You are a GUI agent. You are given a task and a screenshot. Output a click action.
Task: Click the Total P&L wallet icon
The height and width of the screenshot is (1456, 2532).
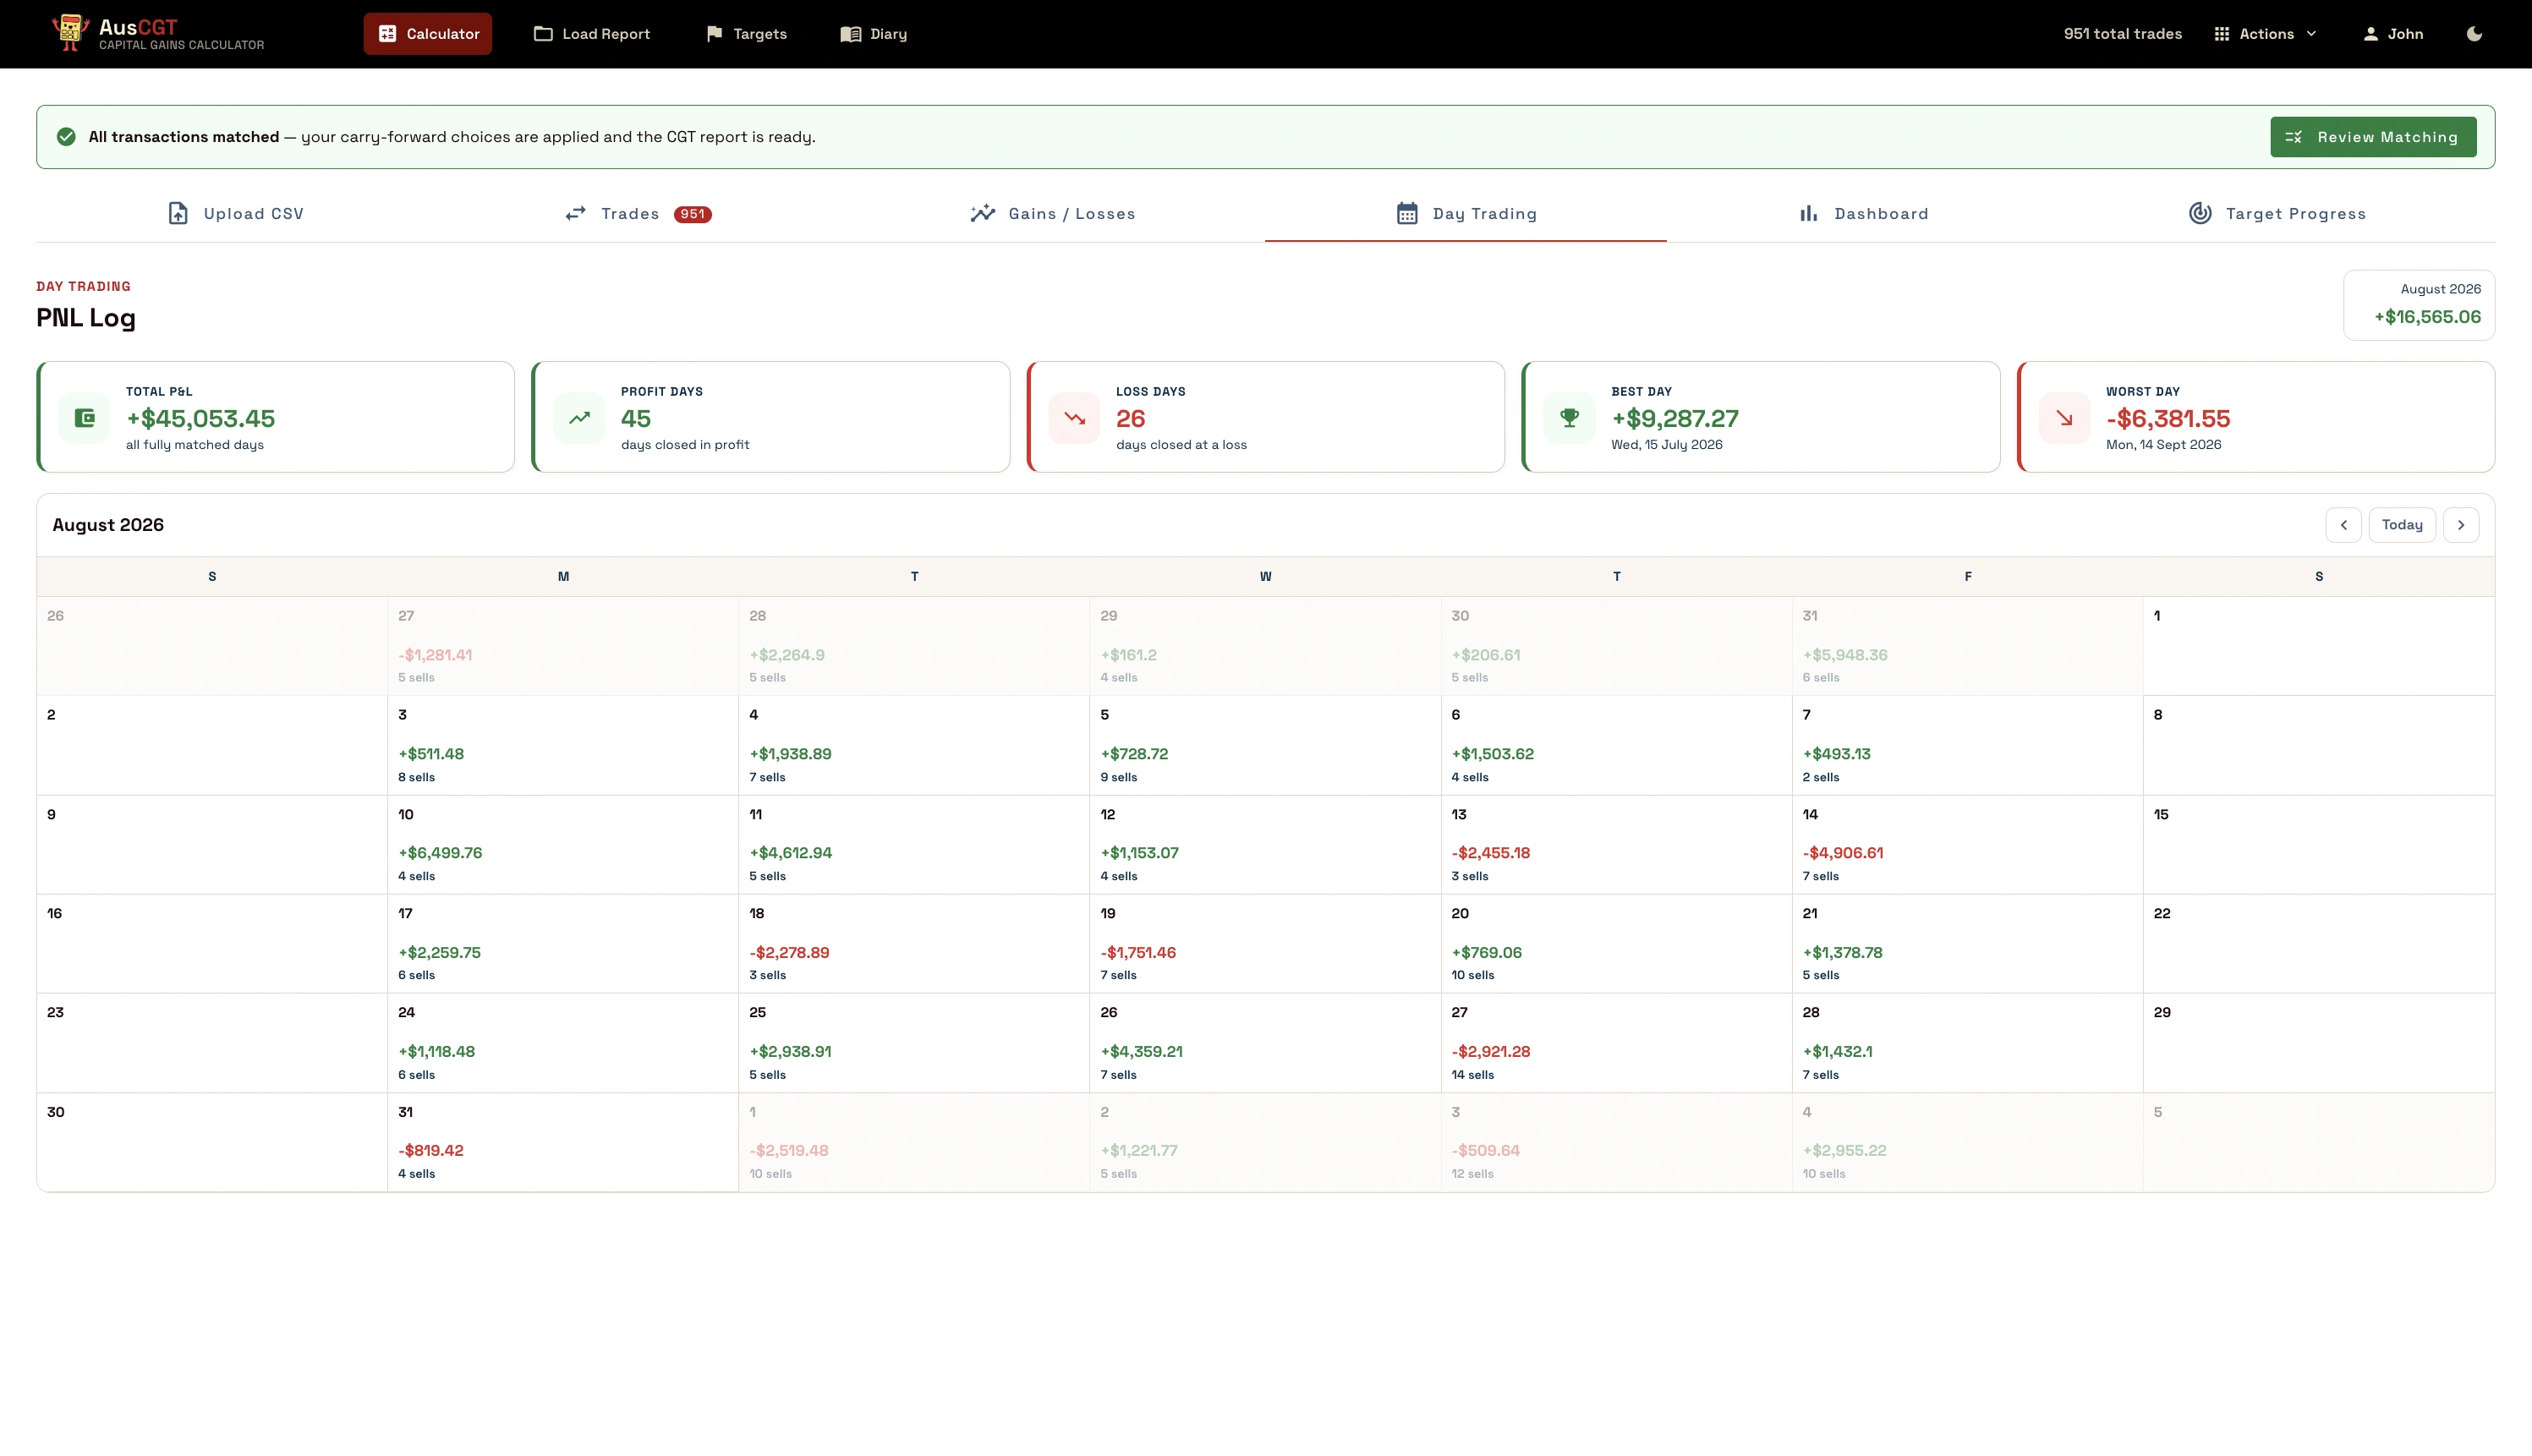pos(85,418)
